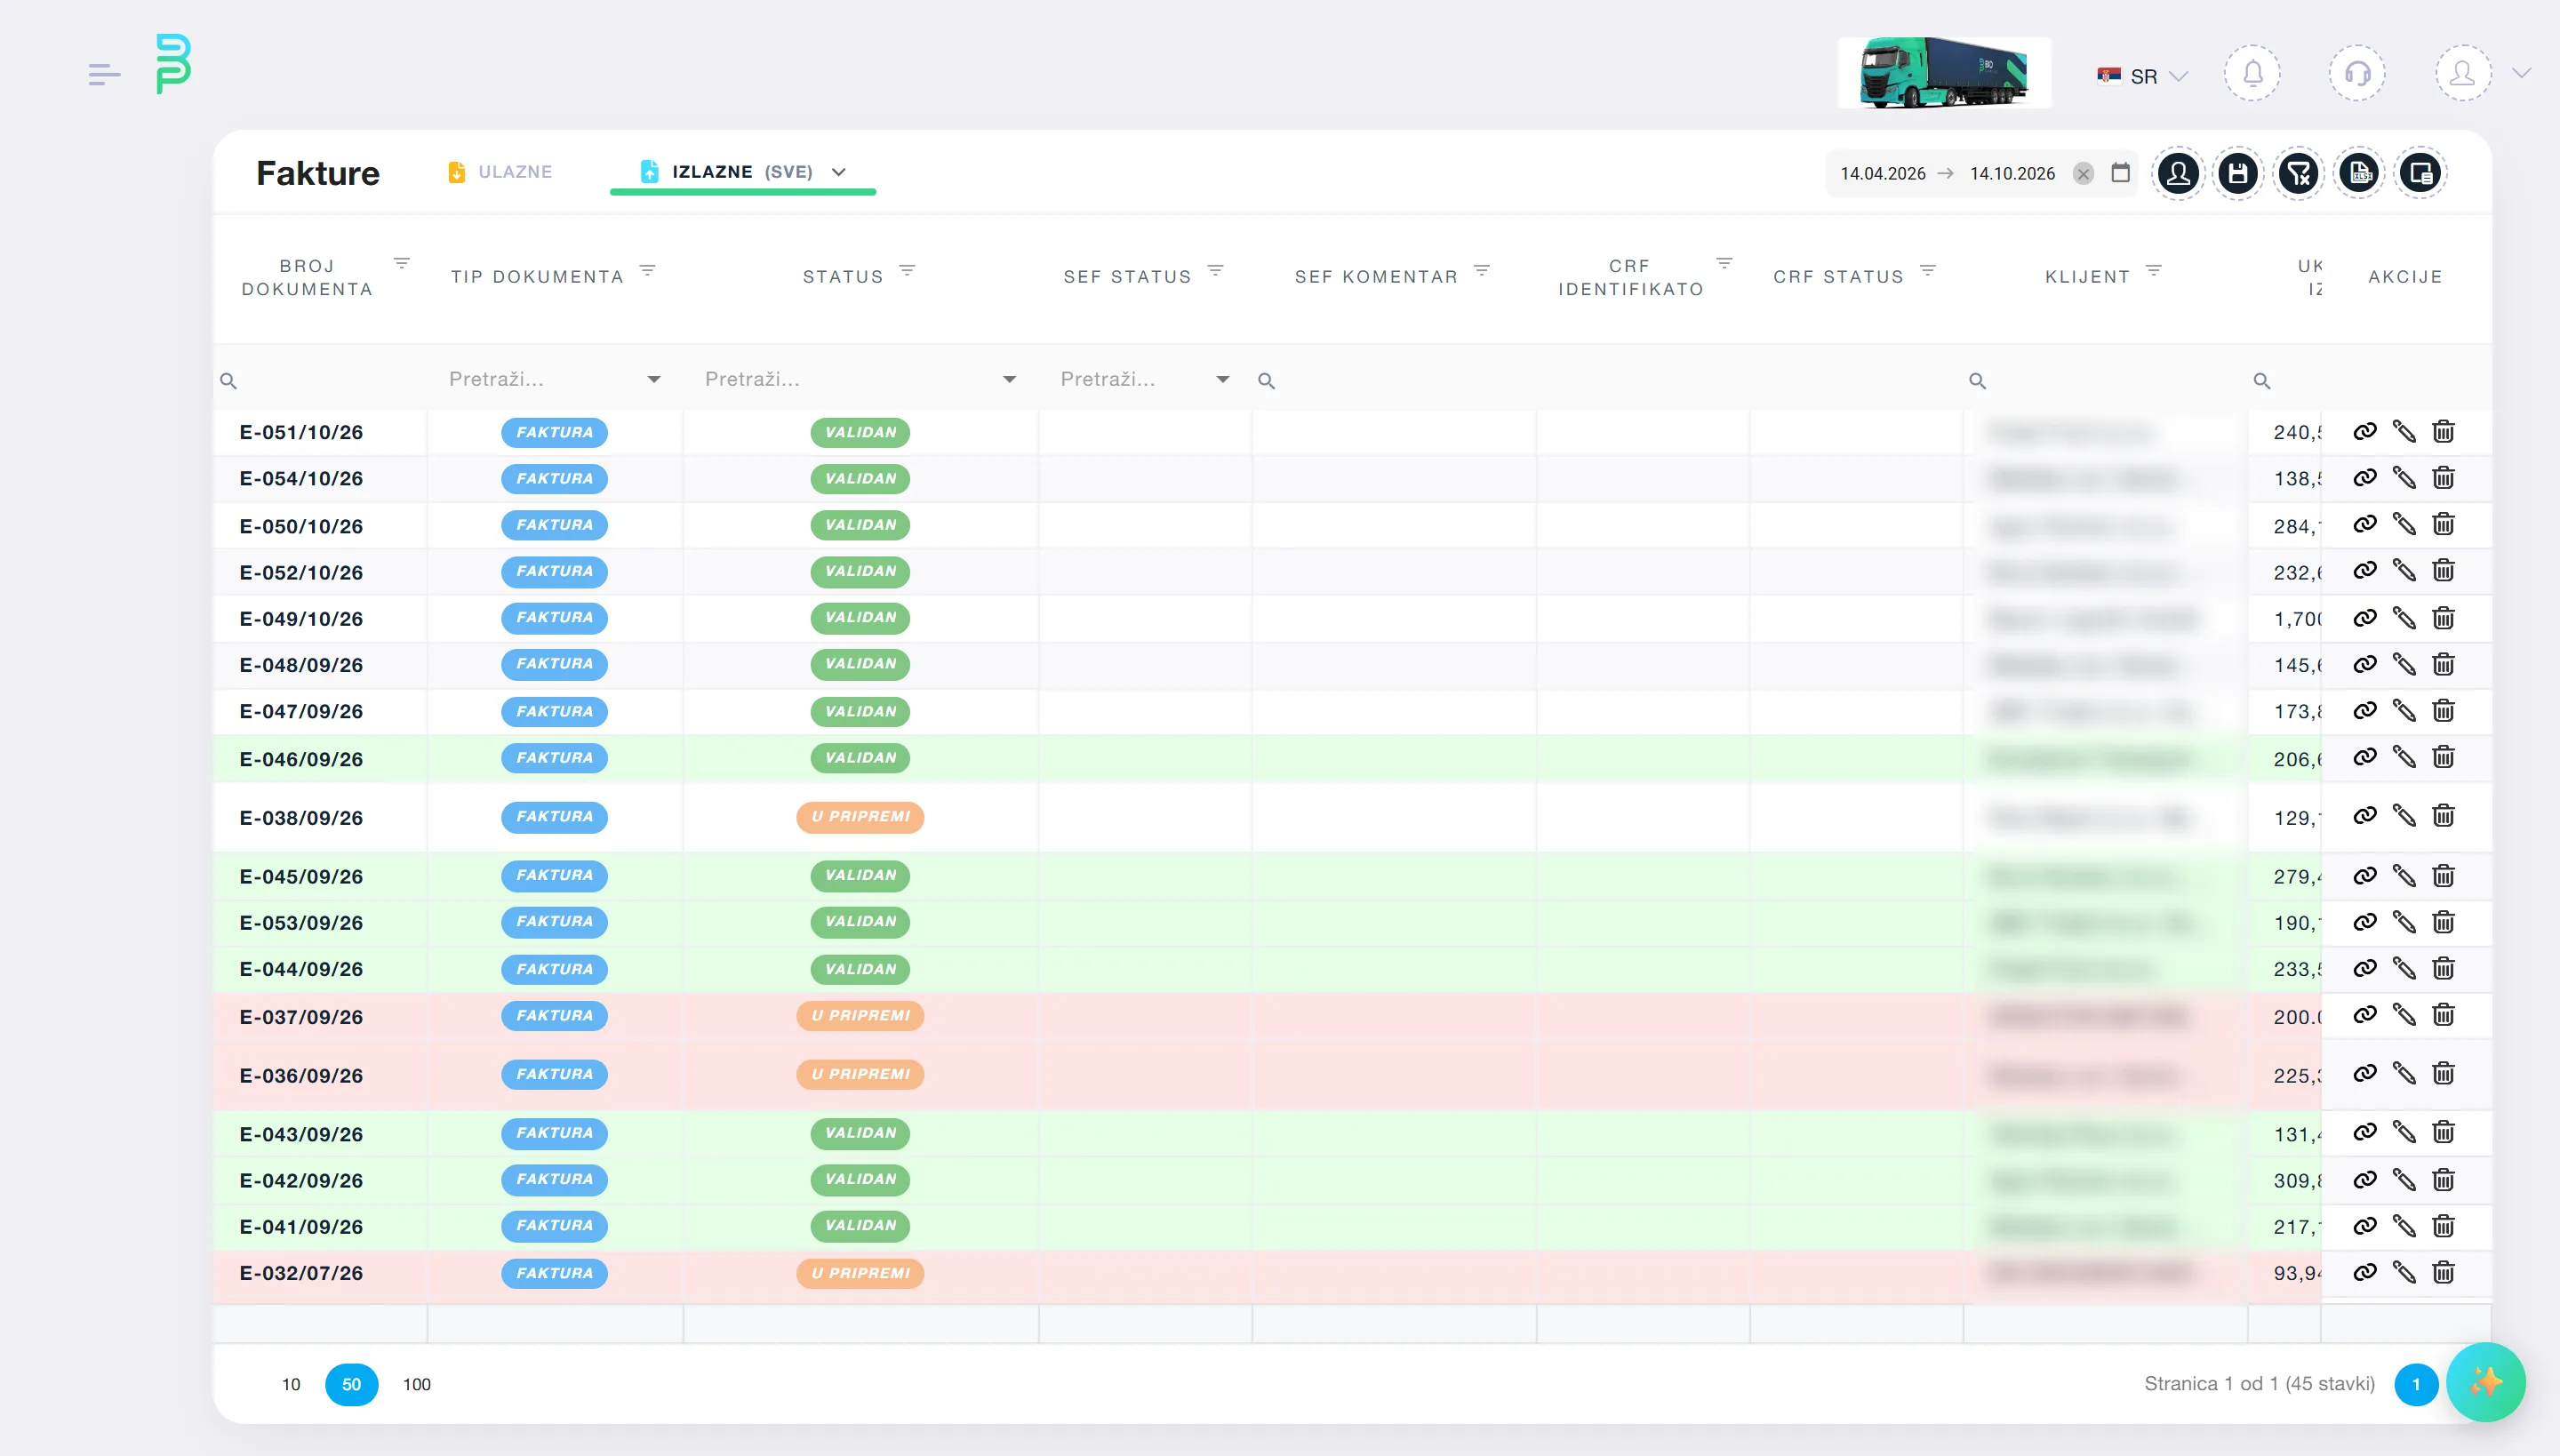The width and height of the screenshot is (2560, 1456).
Task: Open the column chooser icon
Action: pos(2421,174)
